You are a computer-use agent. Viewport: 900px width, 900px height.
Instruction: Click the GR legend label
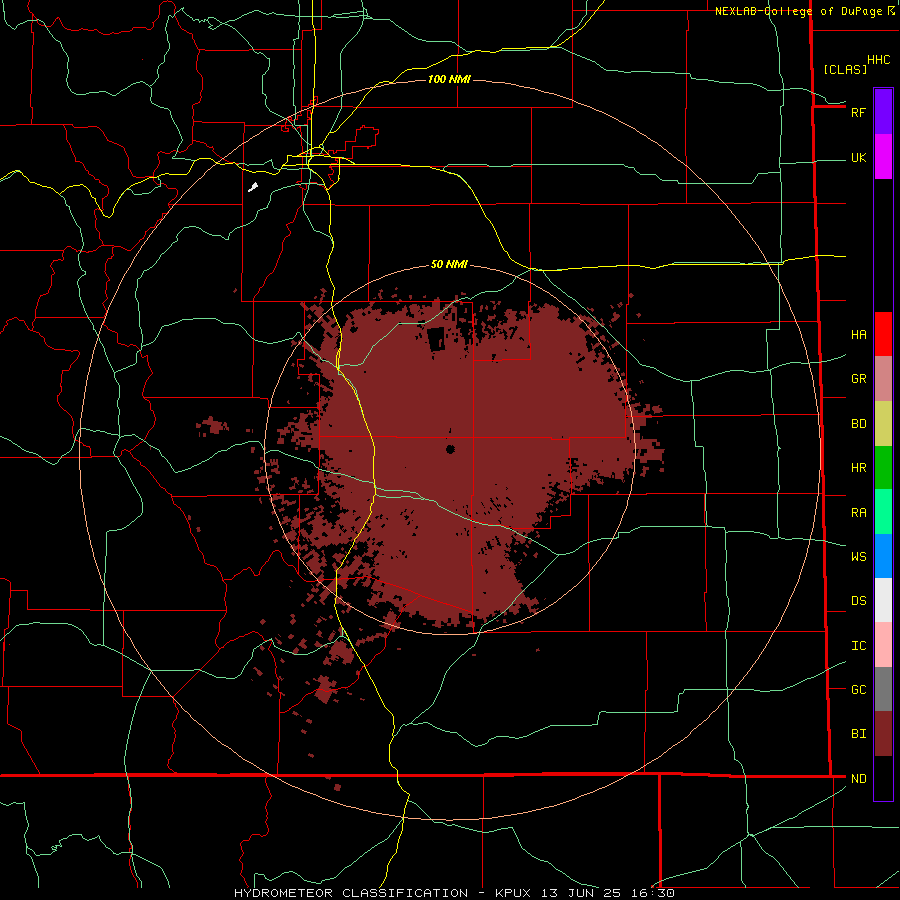pyautogui.click(x=858, y=379)
